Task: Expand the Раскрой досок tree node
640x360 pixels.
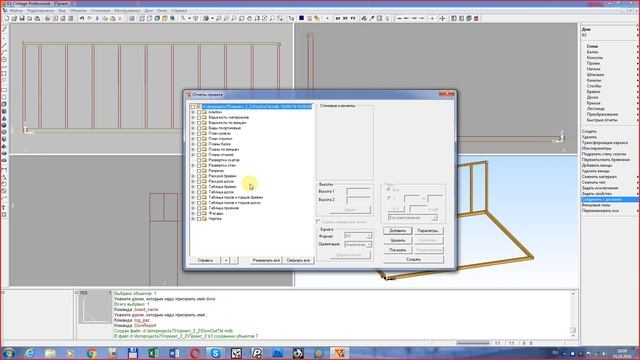Action: (193, 181)
